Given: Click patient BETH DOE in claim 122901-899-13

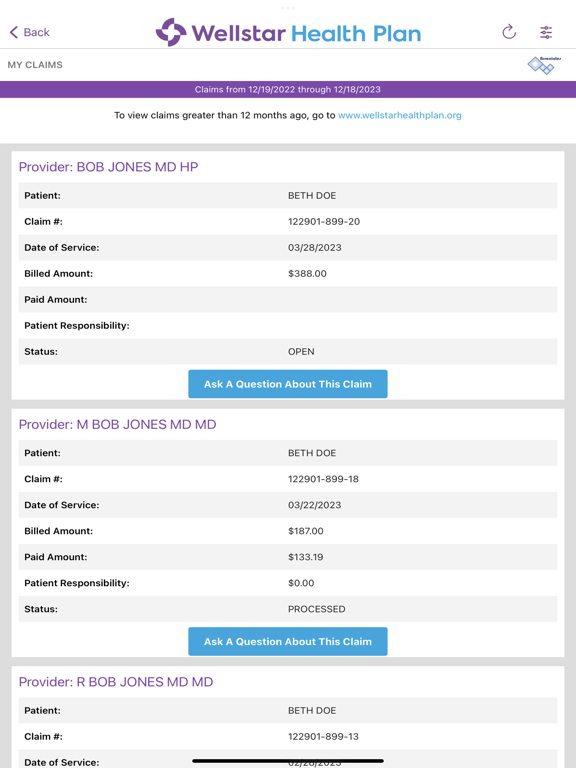Looking at the screenshot, I should [x=312, y=711].
